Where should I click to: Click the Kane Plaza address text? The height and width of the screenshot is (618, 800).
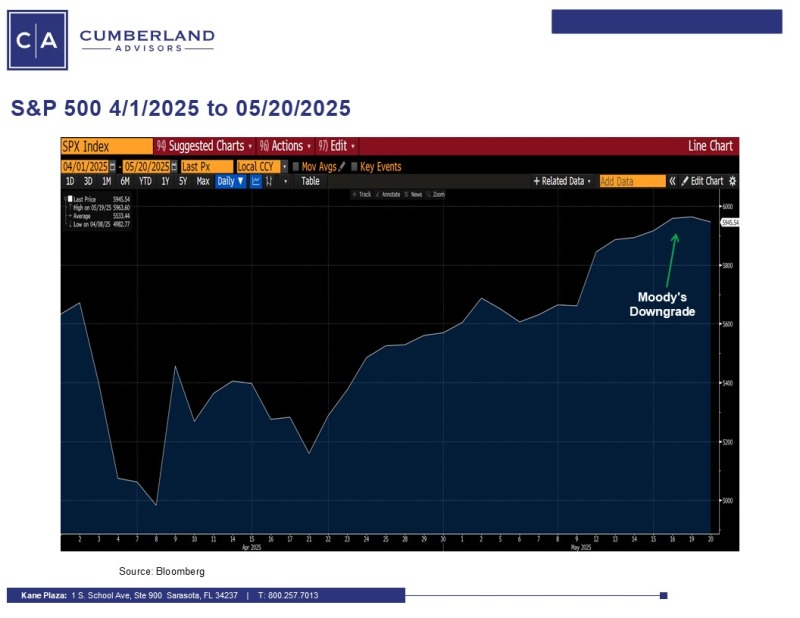(x=130, y=596)
